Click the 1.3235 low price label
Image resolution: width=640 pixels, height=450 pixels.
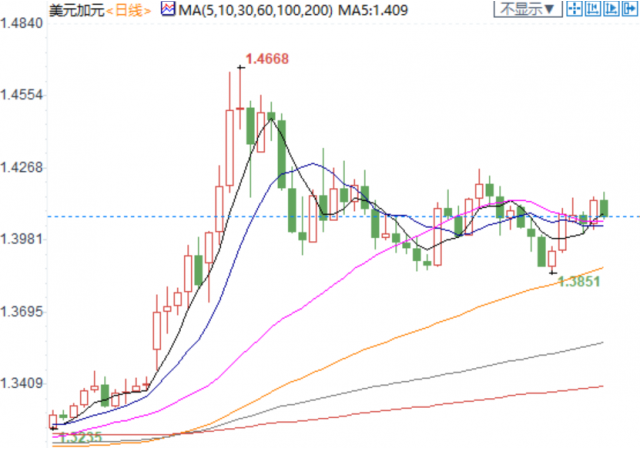pyautogui.click(x=80, y=437)
